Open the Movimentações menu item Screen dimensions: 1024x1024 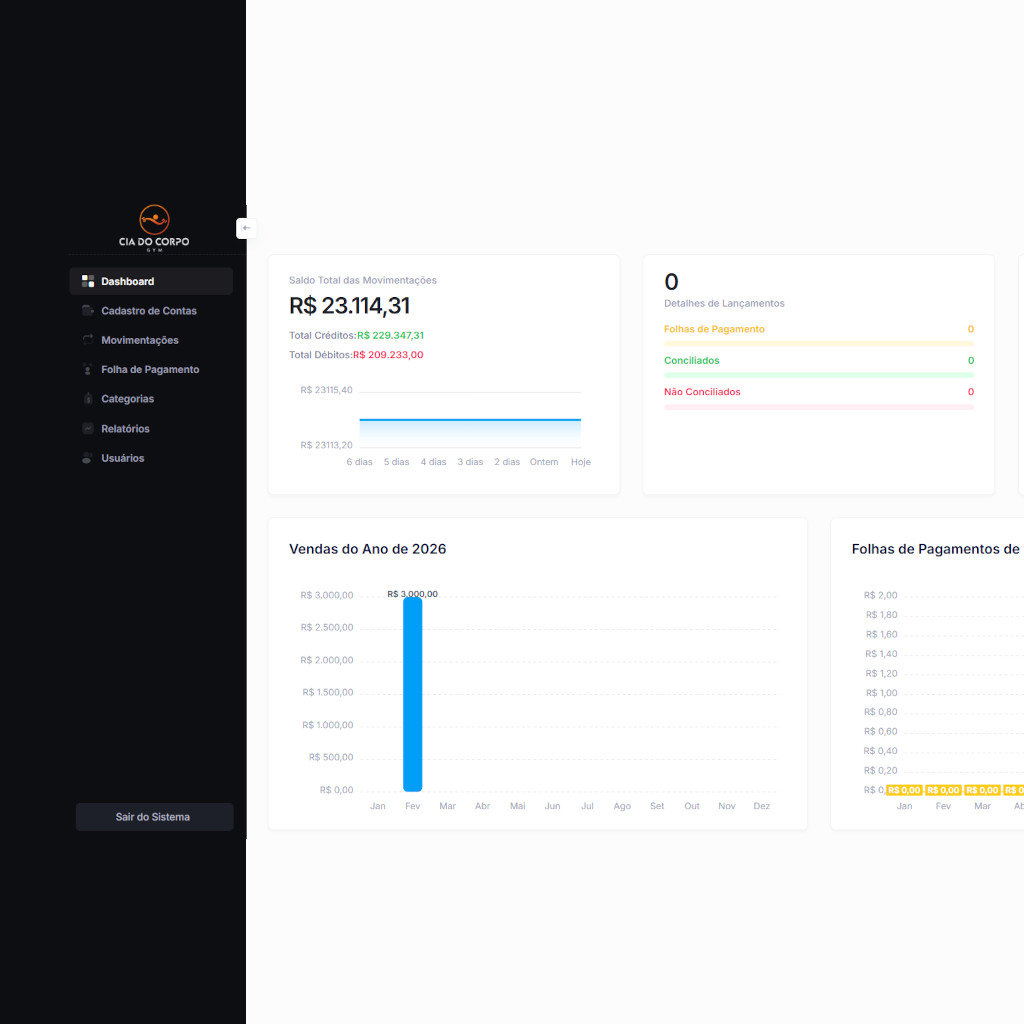(x=140, y=340)
